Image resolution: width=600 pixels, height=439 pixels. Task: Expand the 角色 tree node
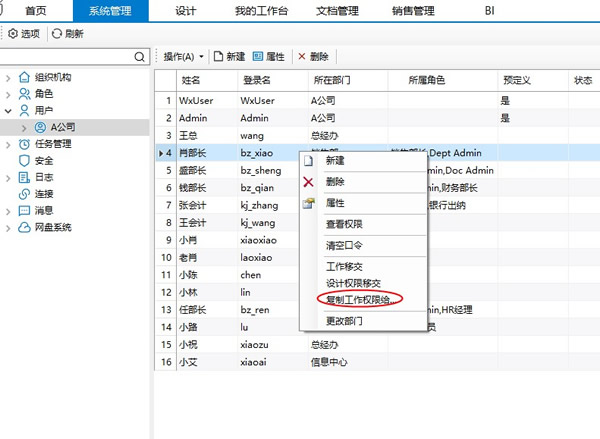[x=8, y=94]
